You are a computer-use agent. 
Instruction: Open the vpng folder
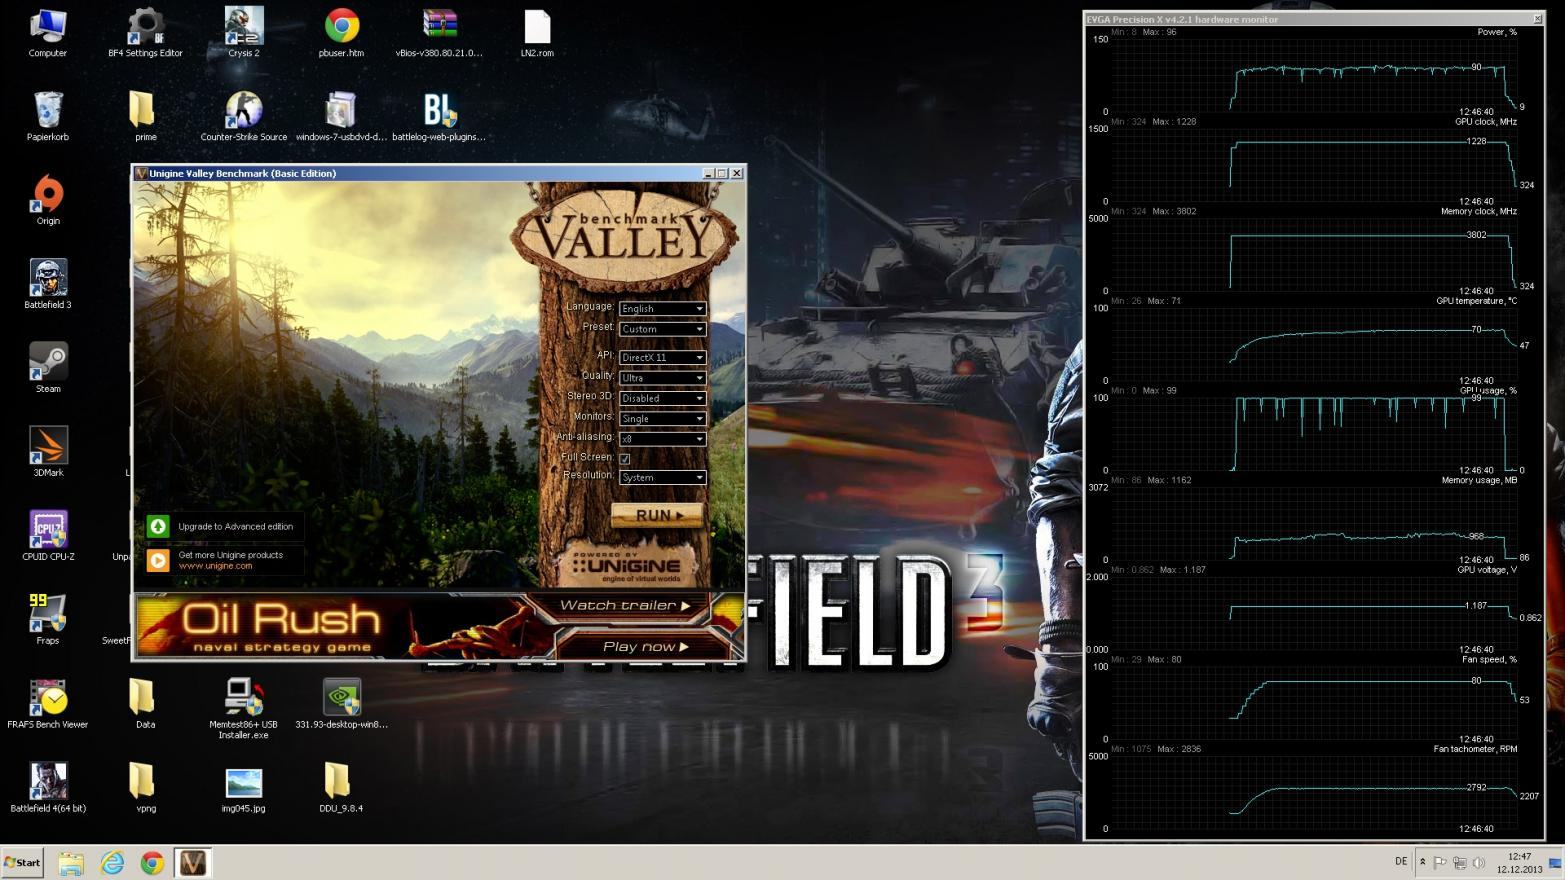coord(145,788)
